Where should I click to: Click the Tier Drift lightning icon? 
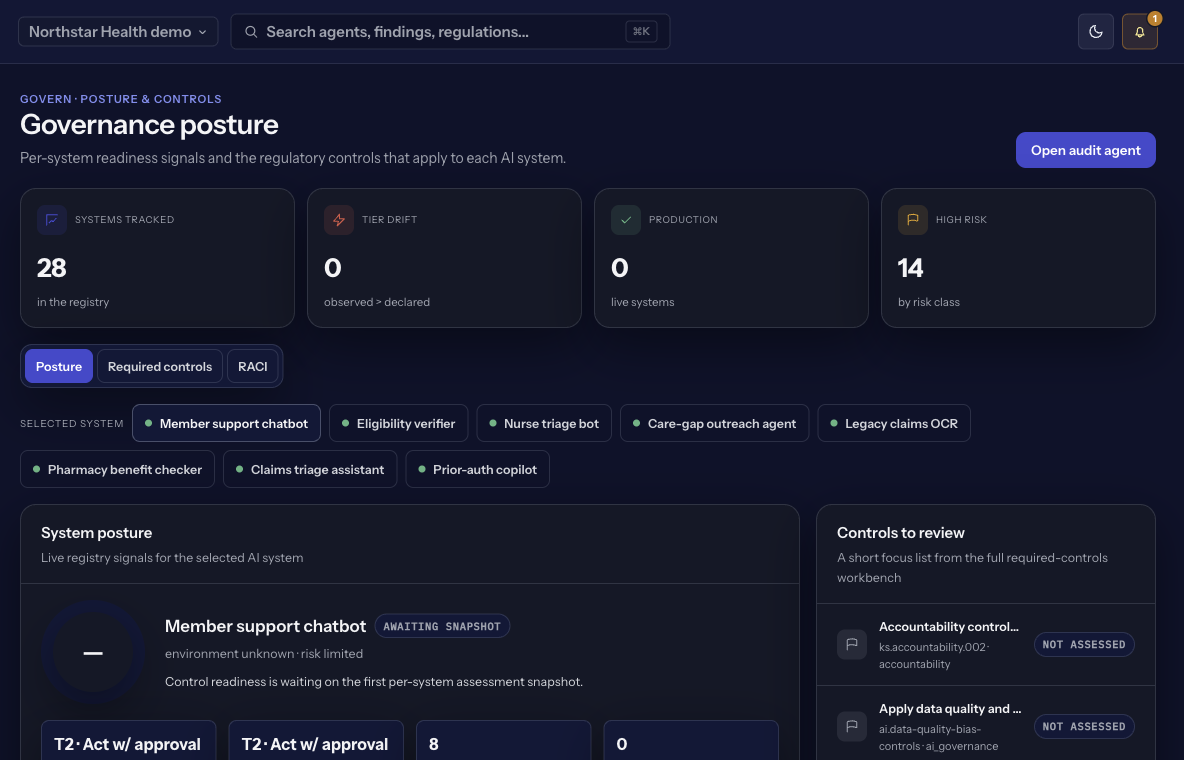click(338, 220)
